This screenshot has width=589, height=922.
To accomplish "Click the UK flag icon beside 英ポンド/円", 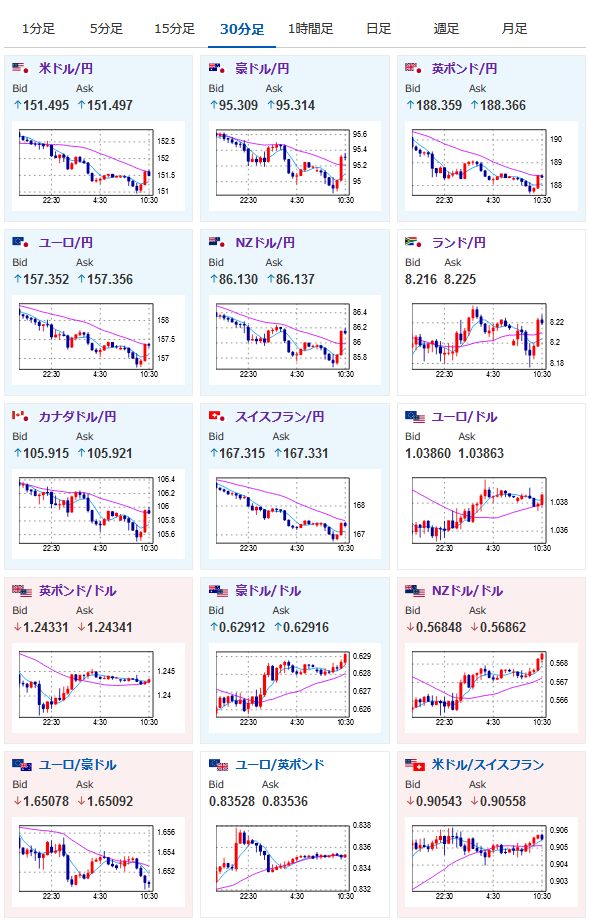I will (413, 68).
